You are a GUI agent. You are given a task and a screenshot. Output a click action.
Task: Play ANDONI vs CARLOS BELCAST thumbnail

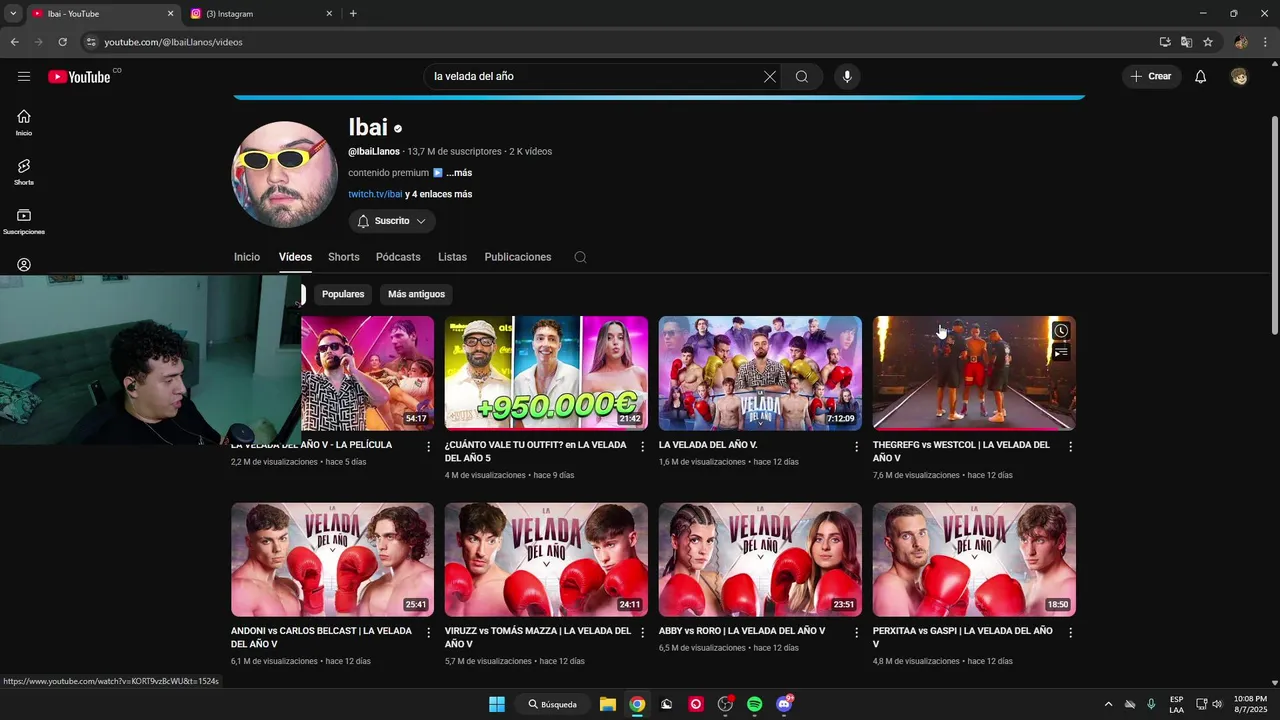(x=332, y=559)
